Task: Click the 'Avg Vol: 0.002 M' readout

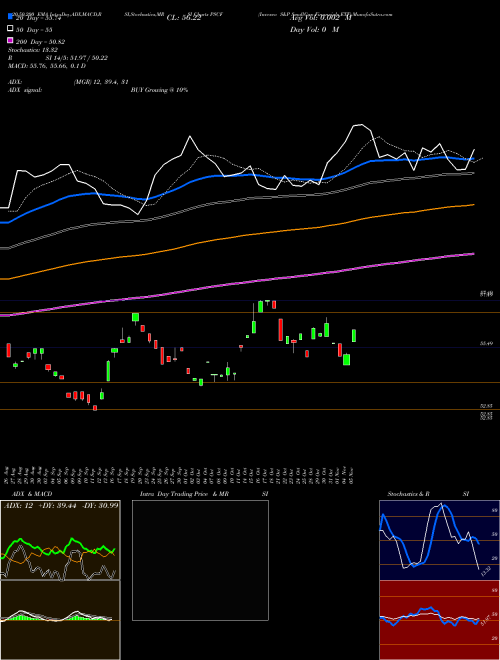Action: pos(320,18)
